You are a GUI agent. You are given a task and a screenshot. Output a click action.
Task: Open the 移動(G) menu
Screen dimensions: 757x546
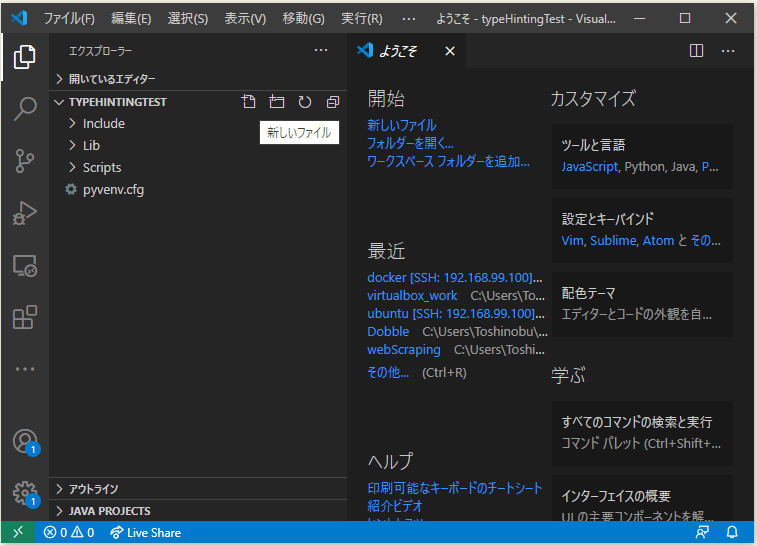point(303,18)
